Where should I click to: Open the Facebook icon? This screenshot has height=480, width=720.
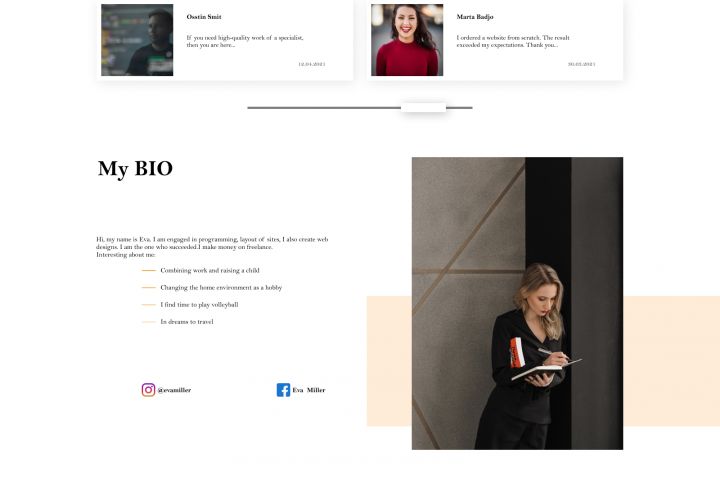283,390
